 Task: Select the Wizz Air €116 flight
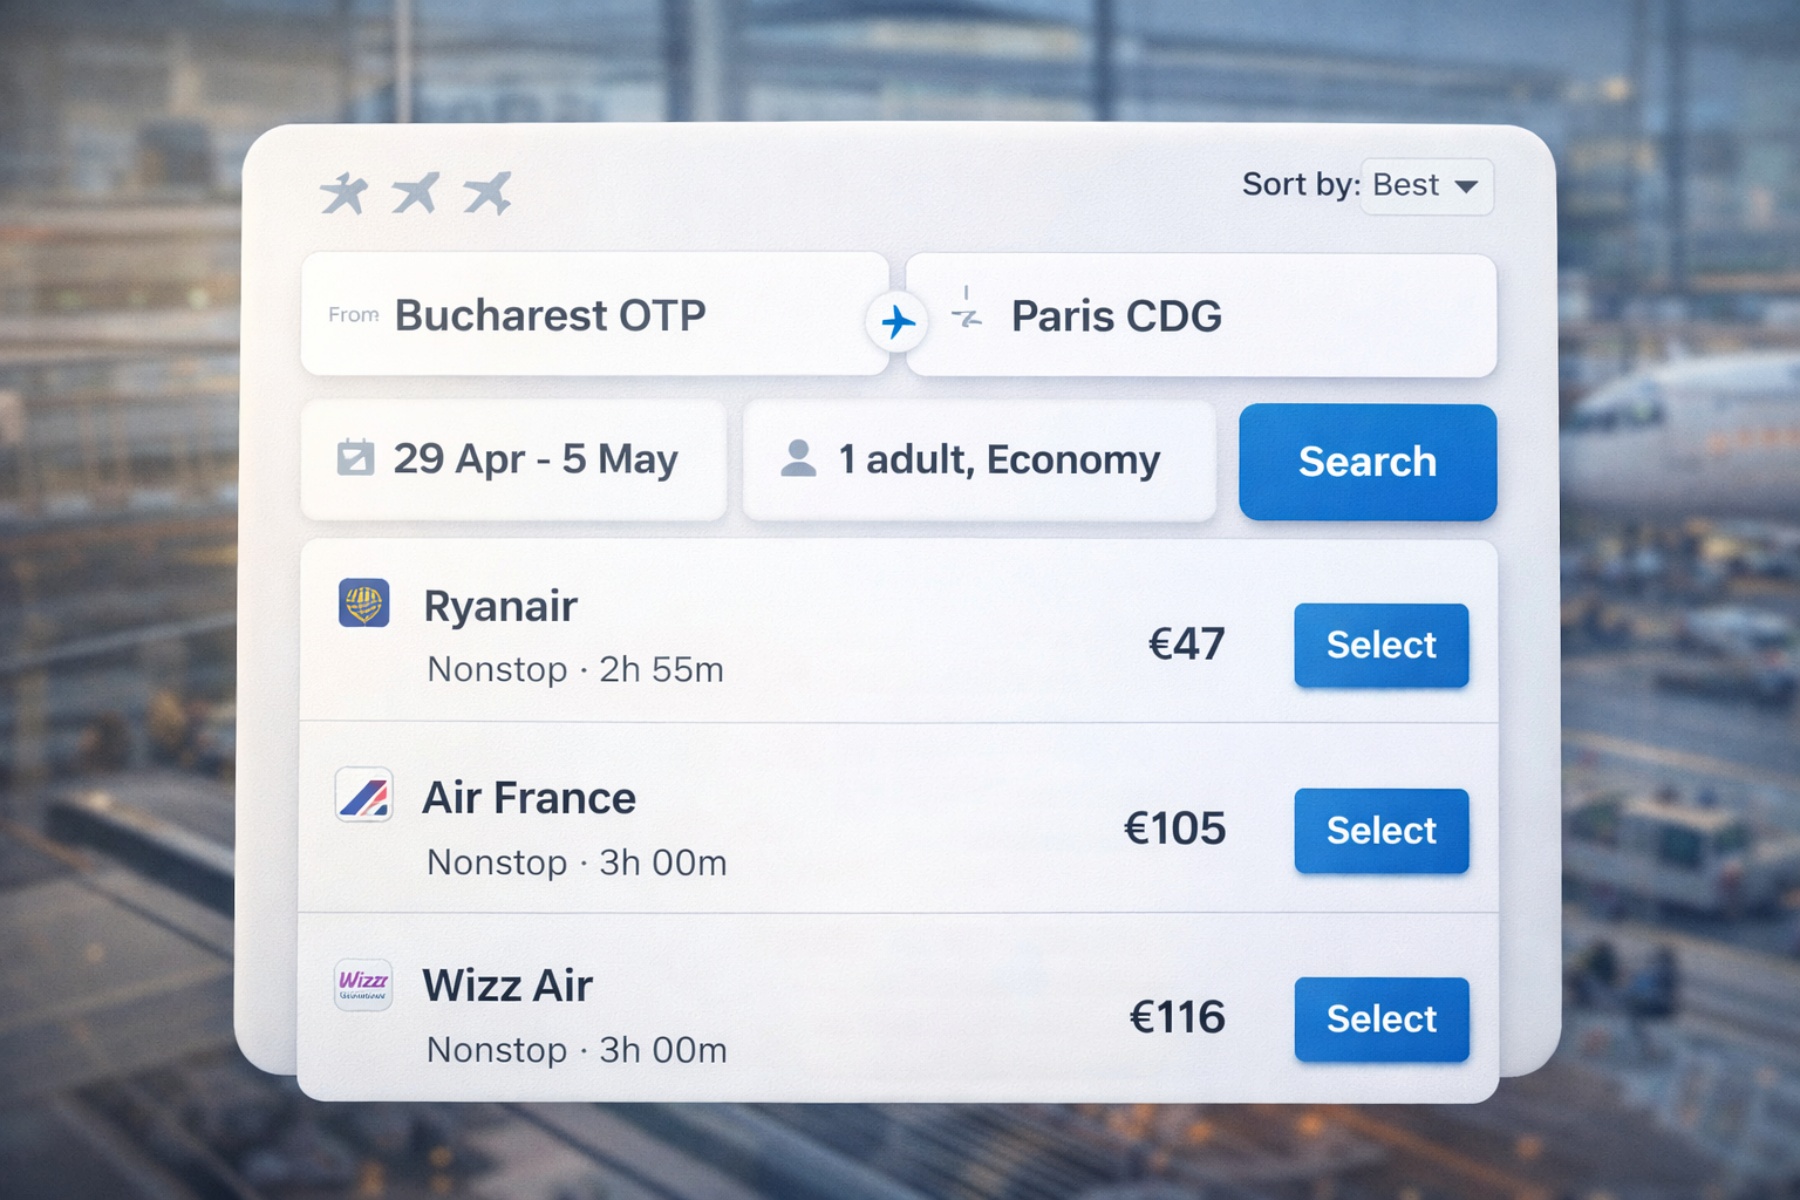pos(1381,1019)
